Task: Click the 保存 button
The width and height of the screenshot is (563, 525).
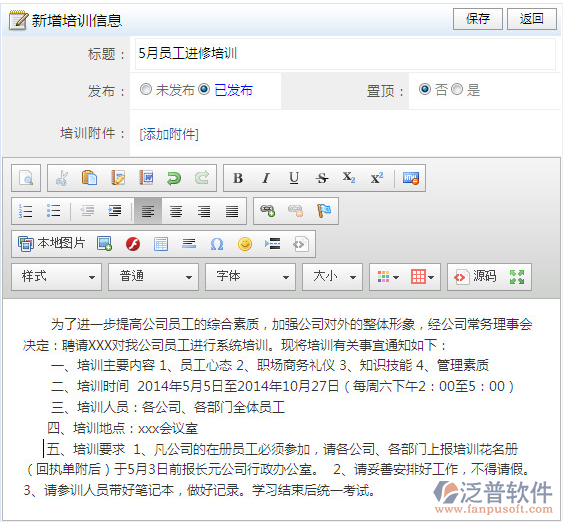Action: point(478,19)
